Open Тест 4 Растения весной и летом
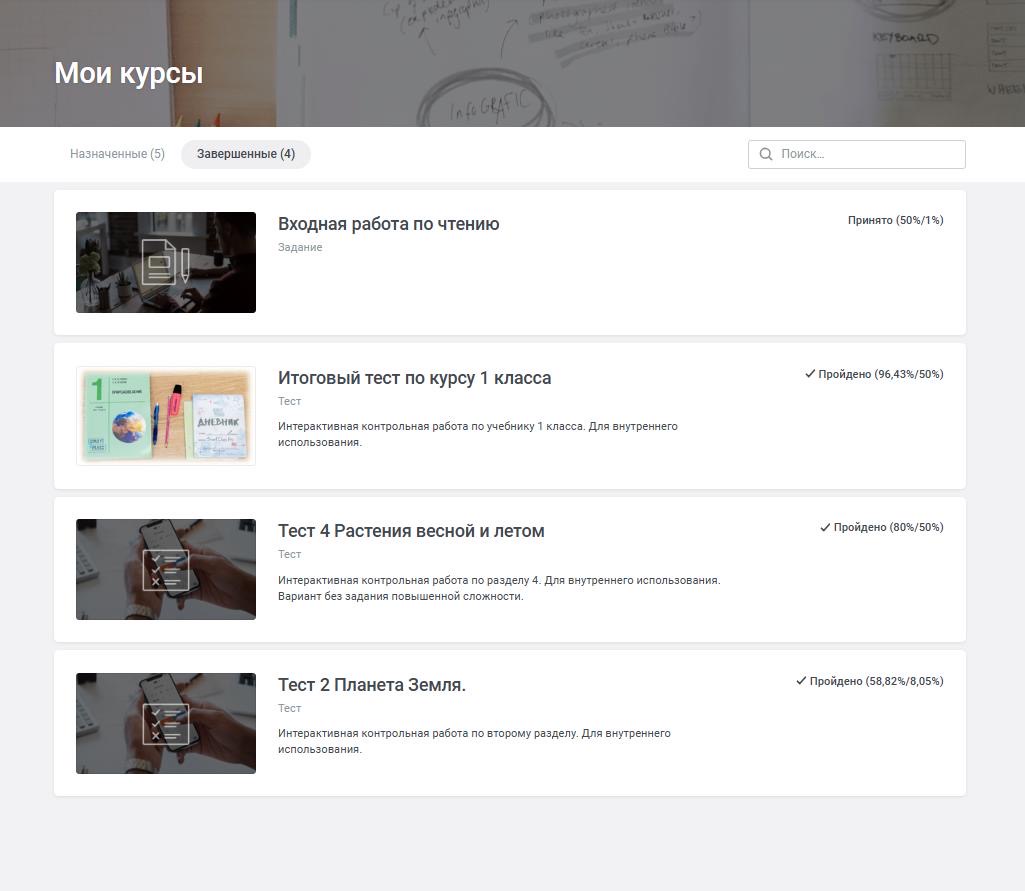The width and height of the screenshot is (1025, 891). click(x=411, y=531)
